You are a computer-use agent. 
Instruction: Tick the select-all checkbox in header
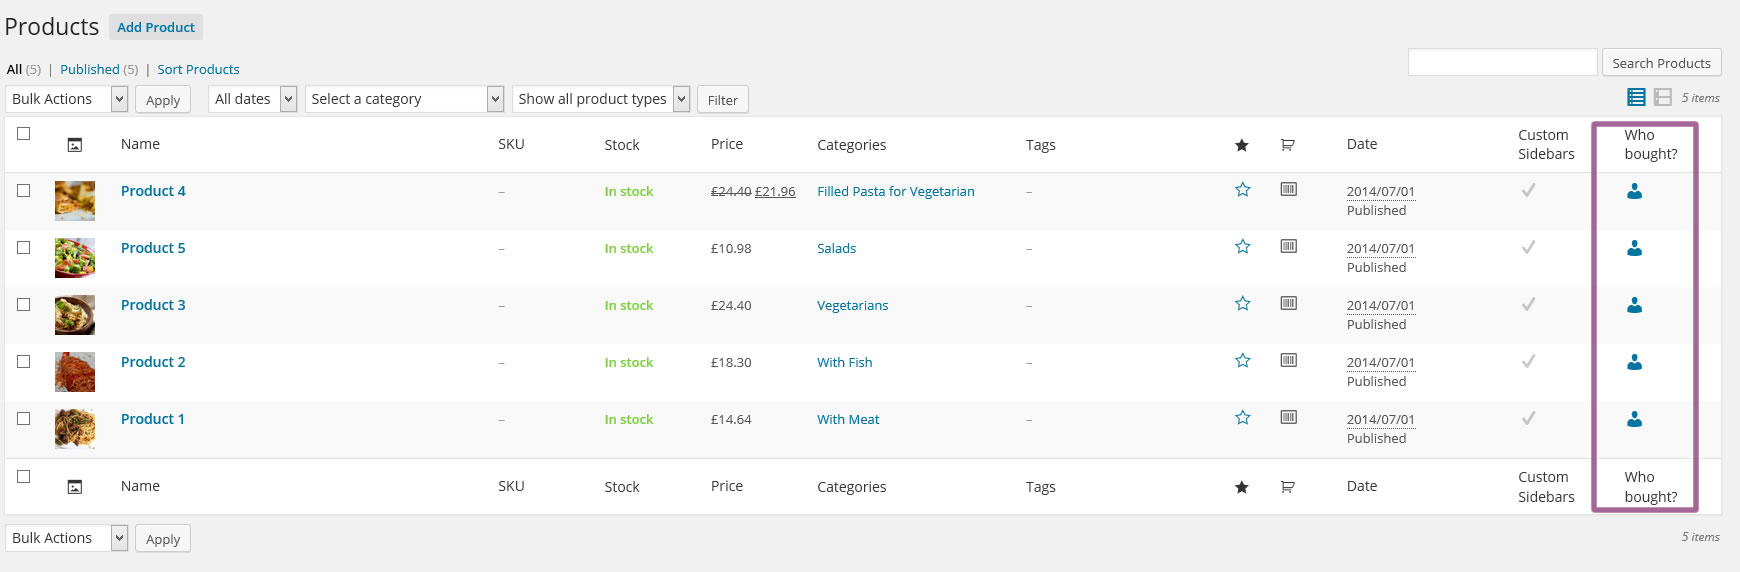(x=24, y=134)
